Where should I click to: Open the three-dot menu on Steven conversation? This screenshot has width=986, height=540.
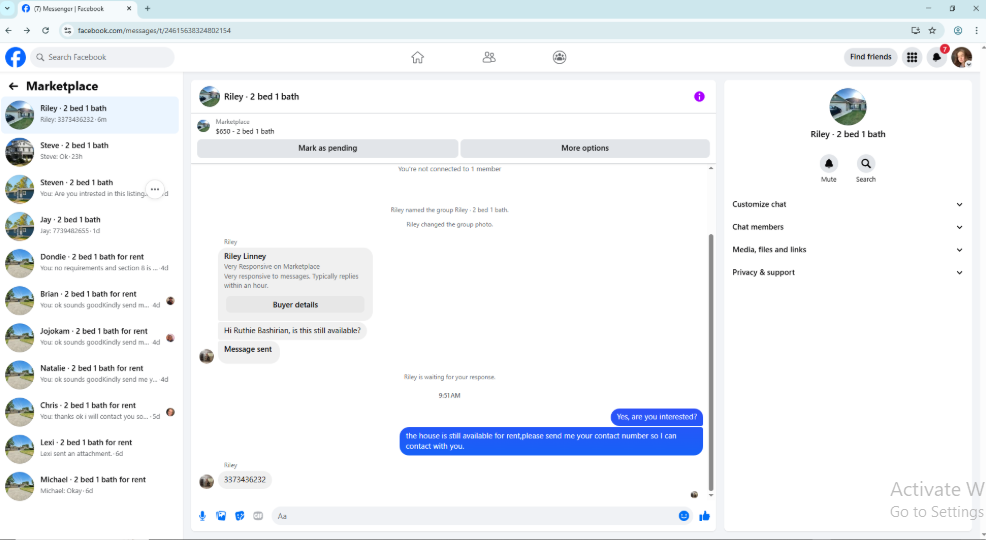(155, 189)
